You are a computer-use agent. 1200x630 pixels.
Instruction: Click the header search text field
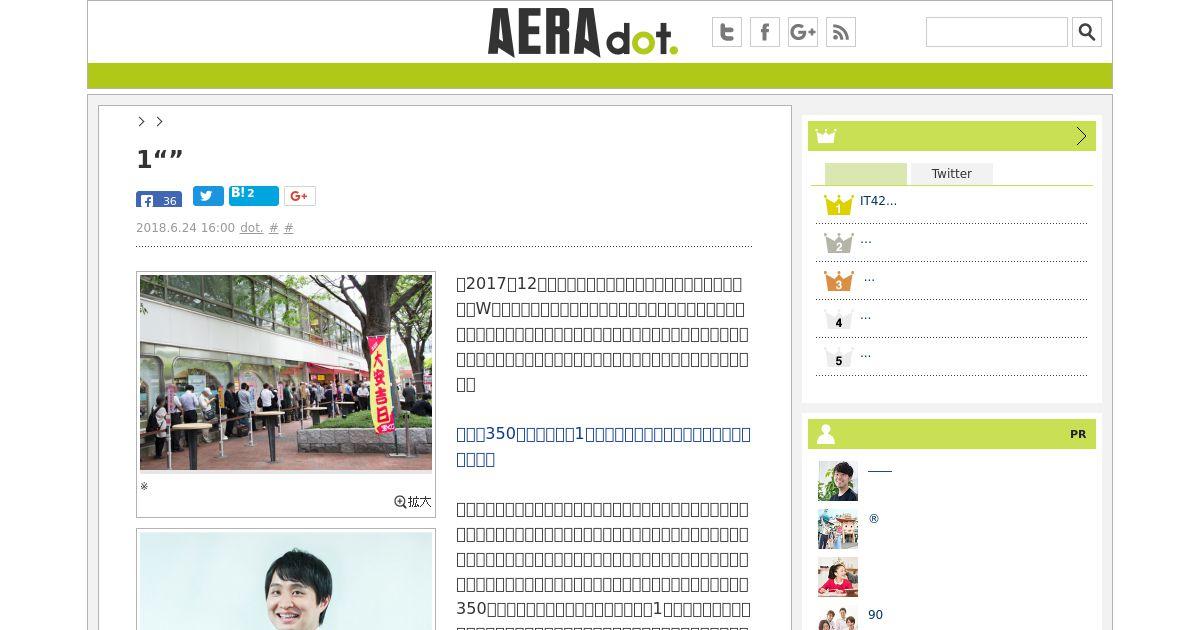point(997,32)
